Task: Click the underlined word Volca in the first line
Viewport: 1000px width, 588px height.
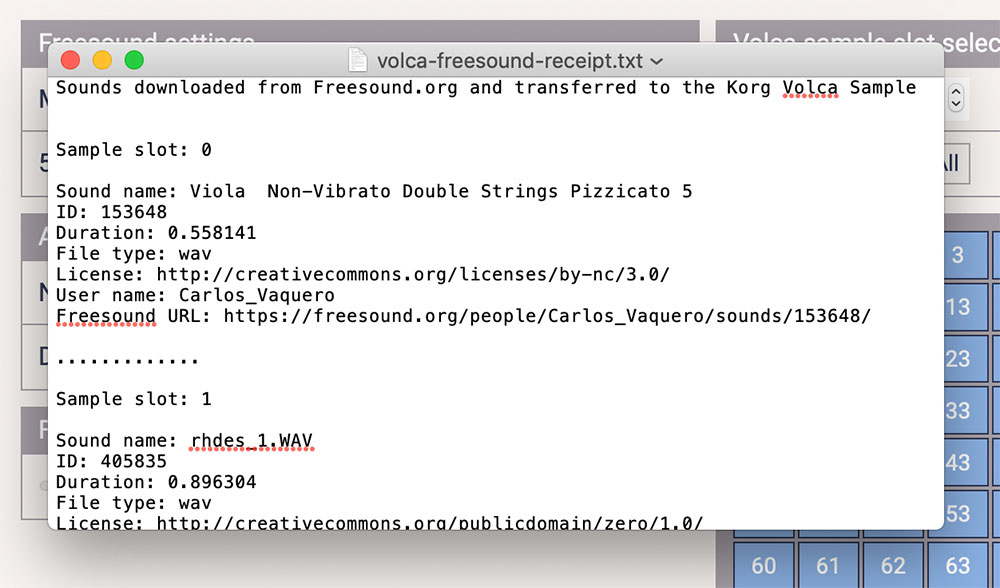Action: pyautogui.click(x=810, y=88)
